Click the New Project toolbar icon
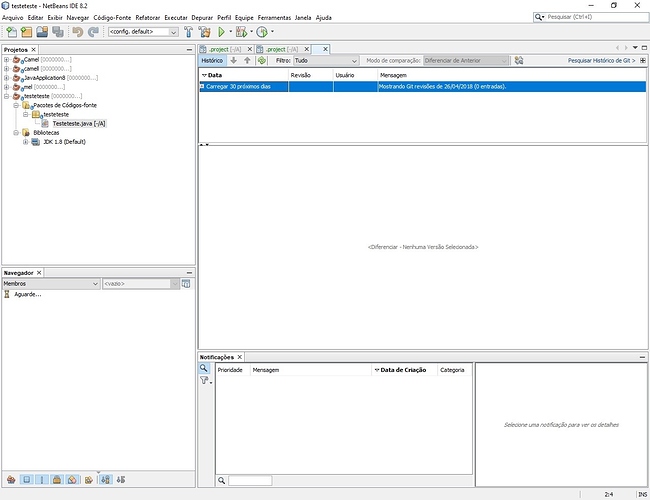Viewport: 650px width, 500px height. [27, 32]
